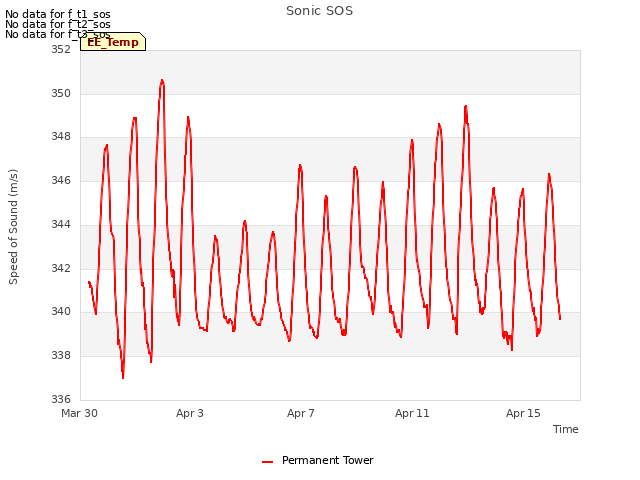Screen dimensions: 640x480
Task: Click the red legend line swatch
Action: click(267, 462)
